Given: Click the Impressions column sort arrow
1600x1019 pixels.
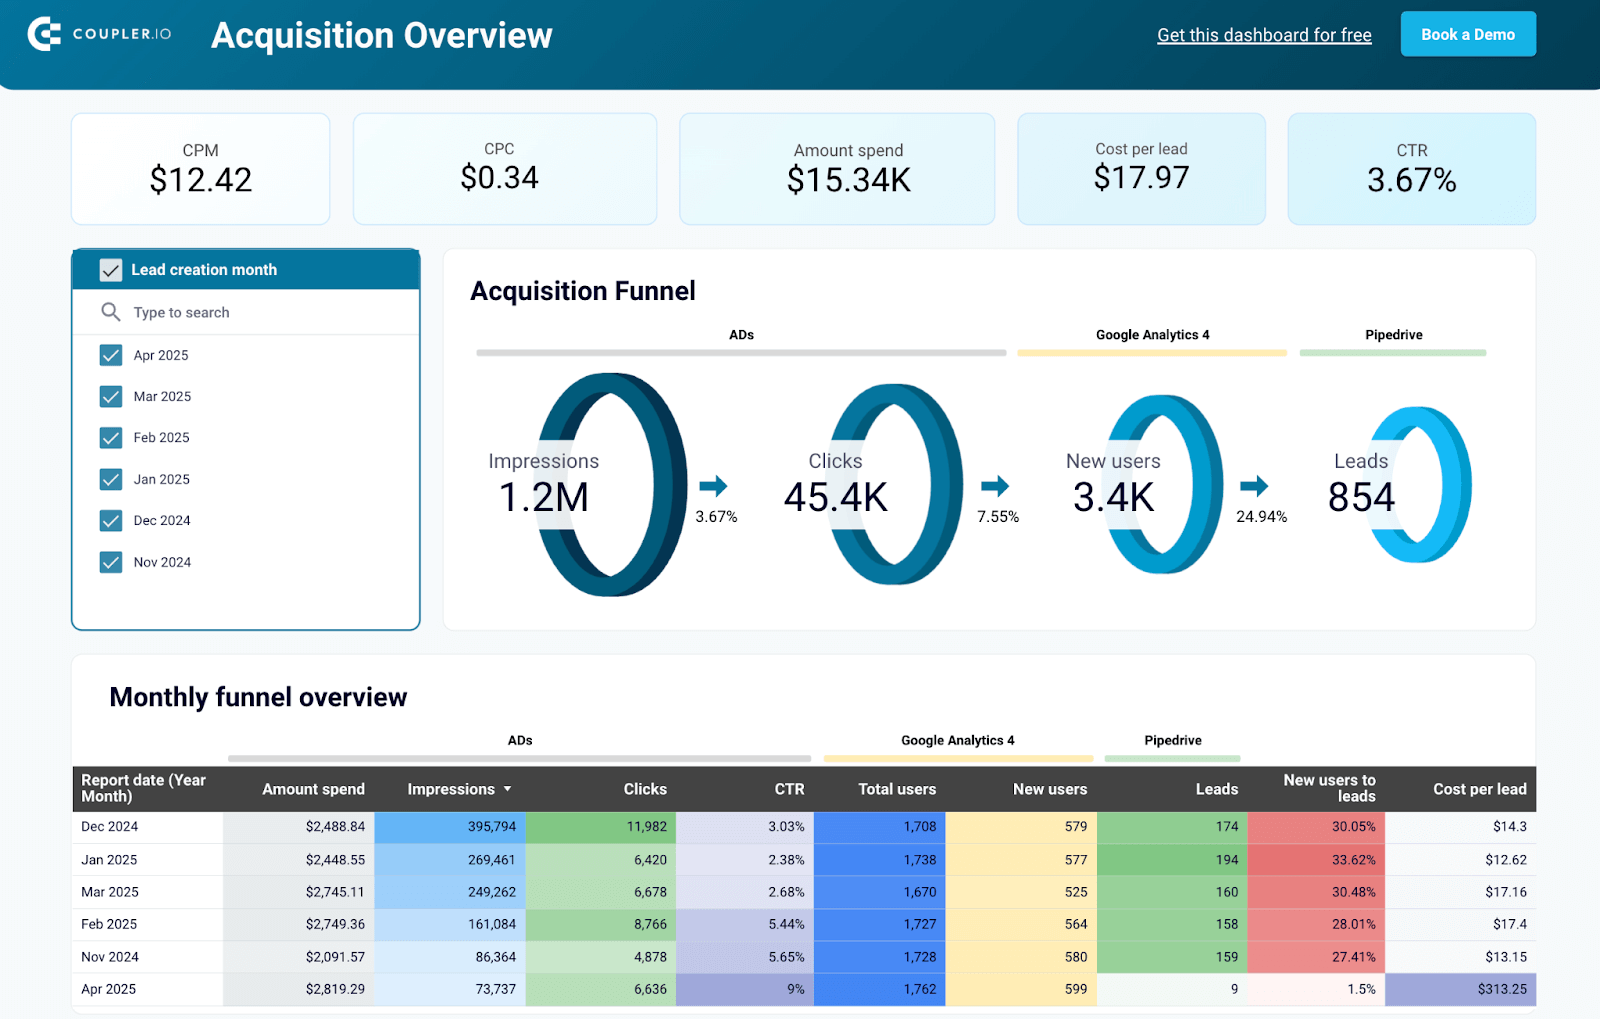Looking at the screenshot, I should [x=507, y=789].
